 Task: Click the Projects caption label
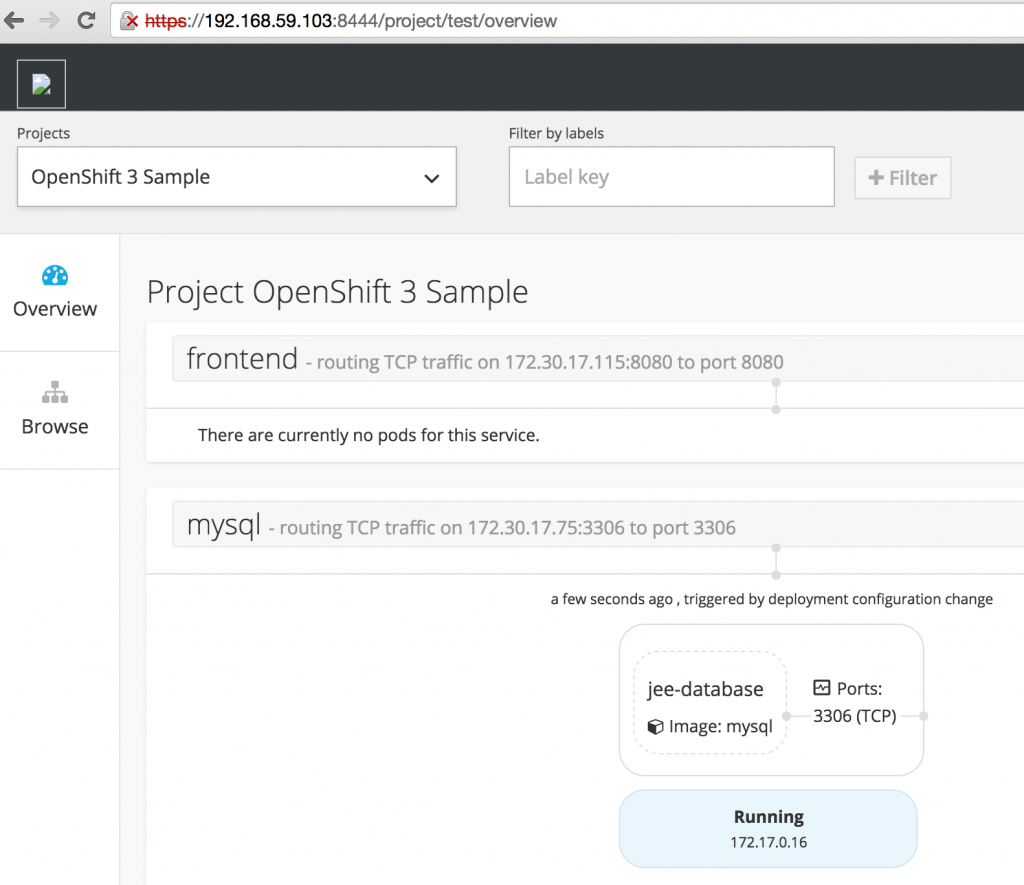click(x=43, y=133)
